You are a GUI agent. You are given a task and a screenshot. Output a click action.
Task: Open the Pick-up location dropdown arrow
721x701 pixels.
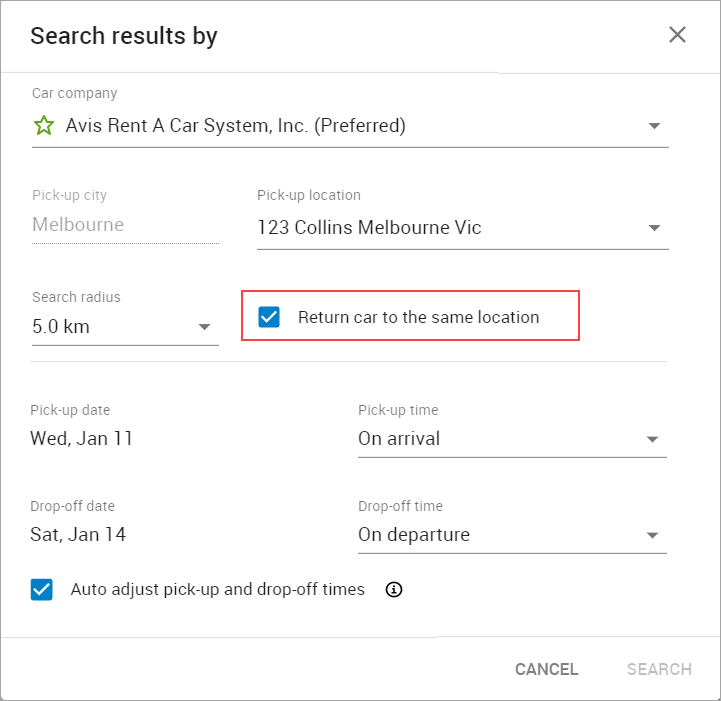(654, 228)
